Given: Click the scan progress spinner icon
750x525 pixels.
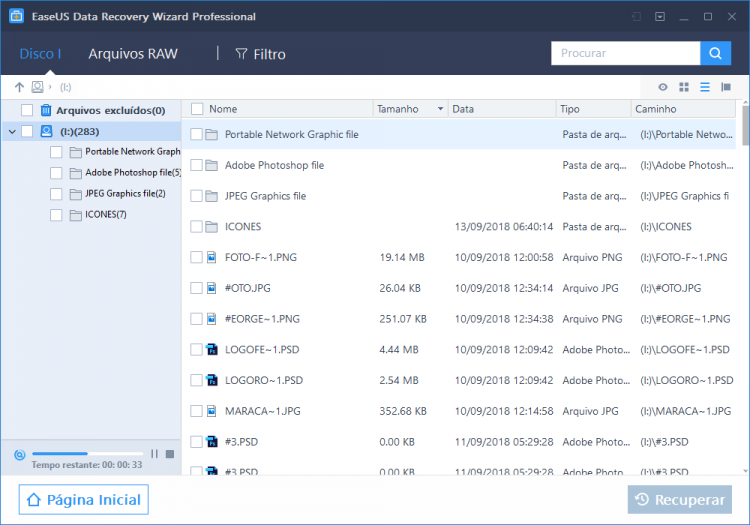Looking at the screenshot, I should point(20,454).
